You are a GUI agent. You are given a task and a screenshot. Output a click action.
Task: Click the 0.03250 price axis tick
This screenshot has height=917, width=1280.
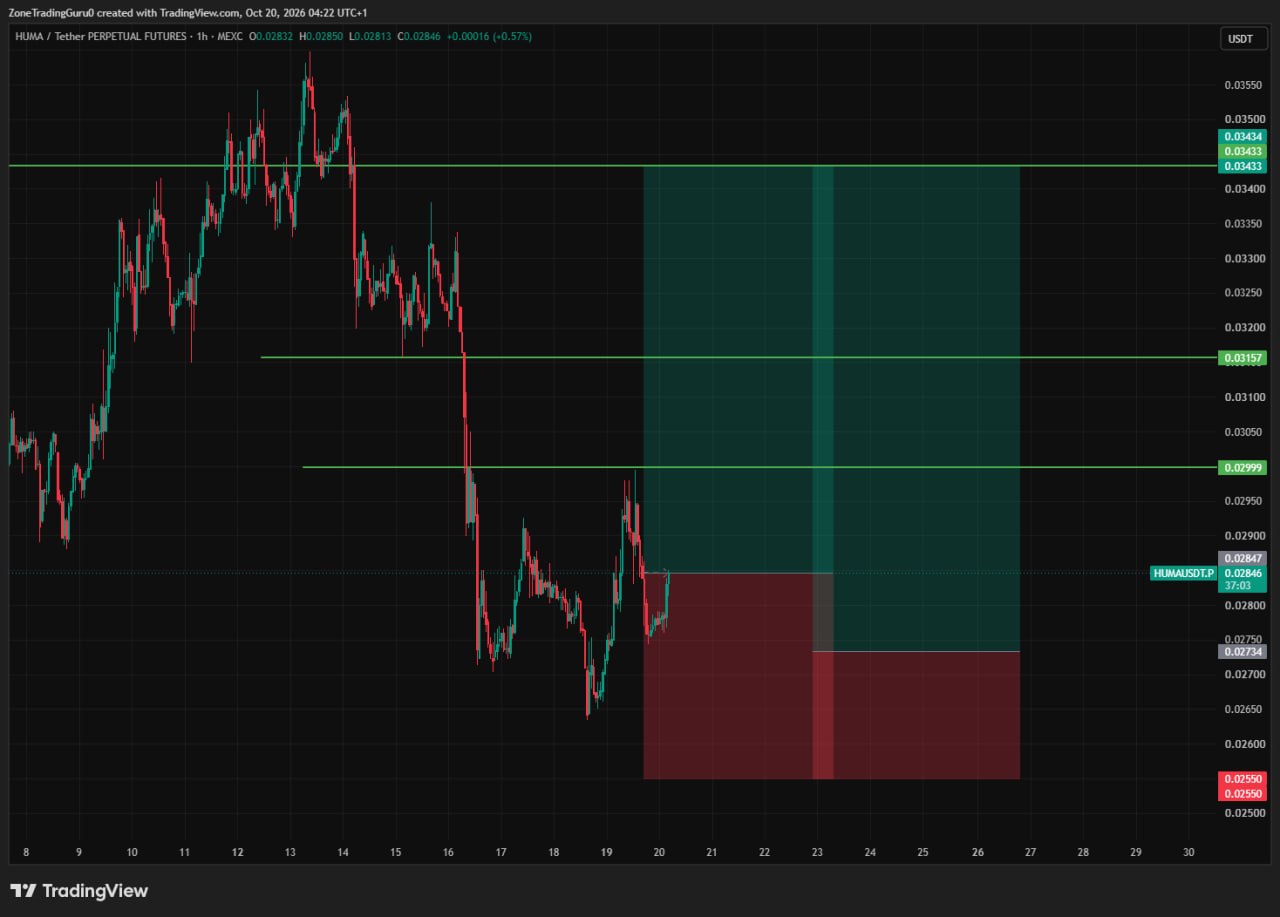(1243, 293)
